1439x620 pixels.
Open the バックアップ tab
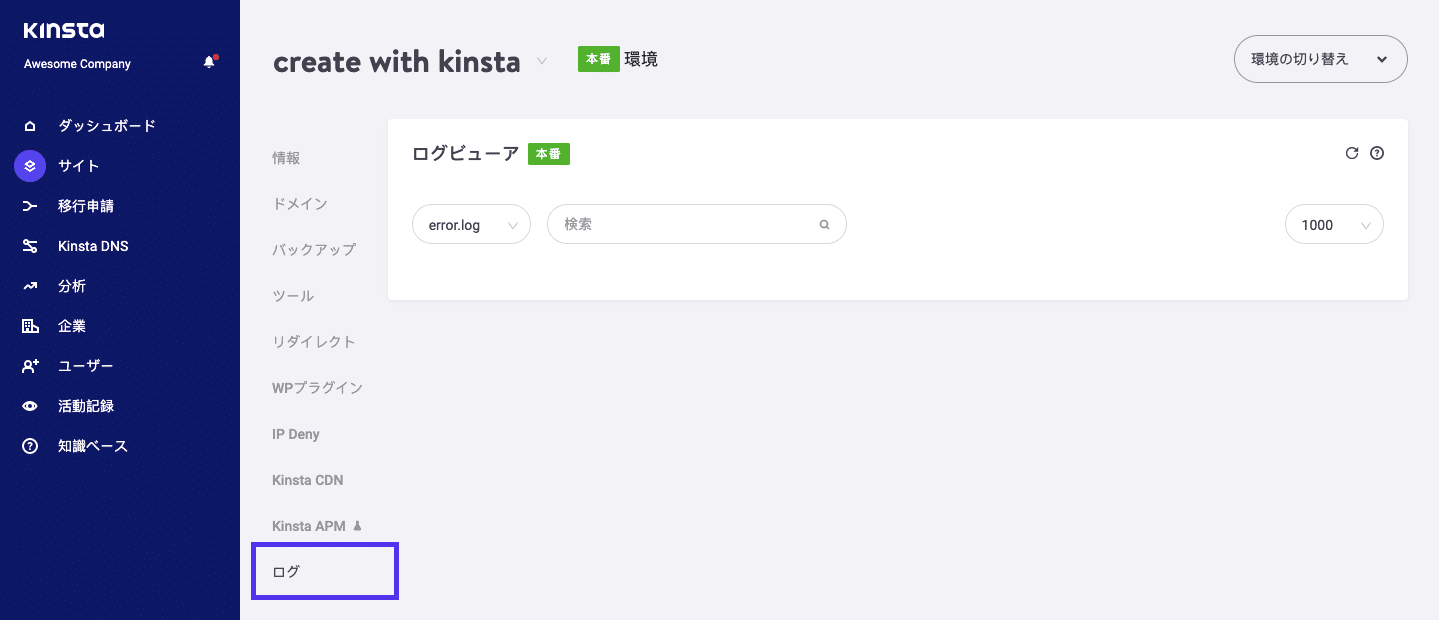pos(312,249)
